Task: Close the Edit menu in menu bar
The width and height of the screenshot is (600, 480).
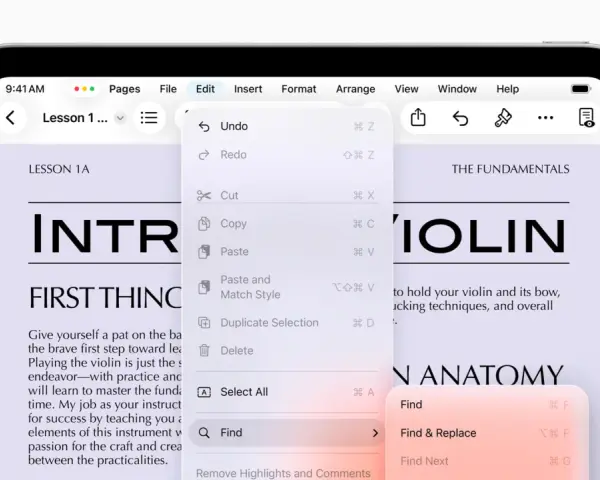Action: tap(205, 89)
